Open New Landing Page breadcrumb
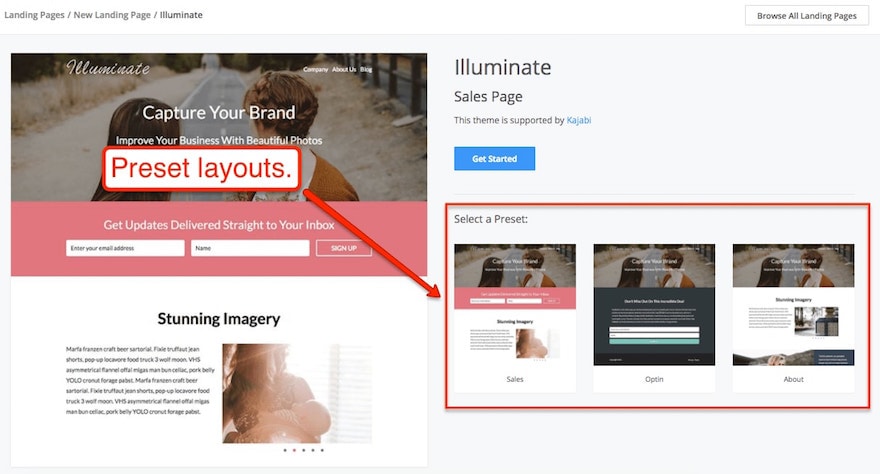Image resolution: width=880 pixels, height=474 pixels. pos(112,15)
